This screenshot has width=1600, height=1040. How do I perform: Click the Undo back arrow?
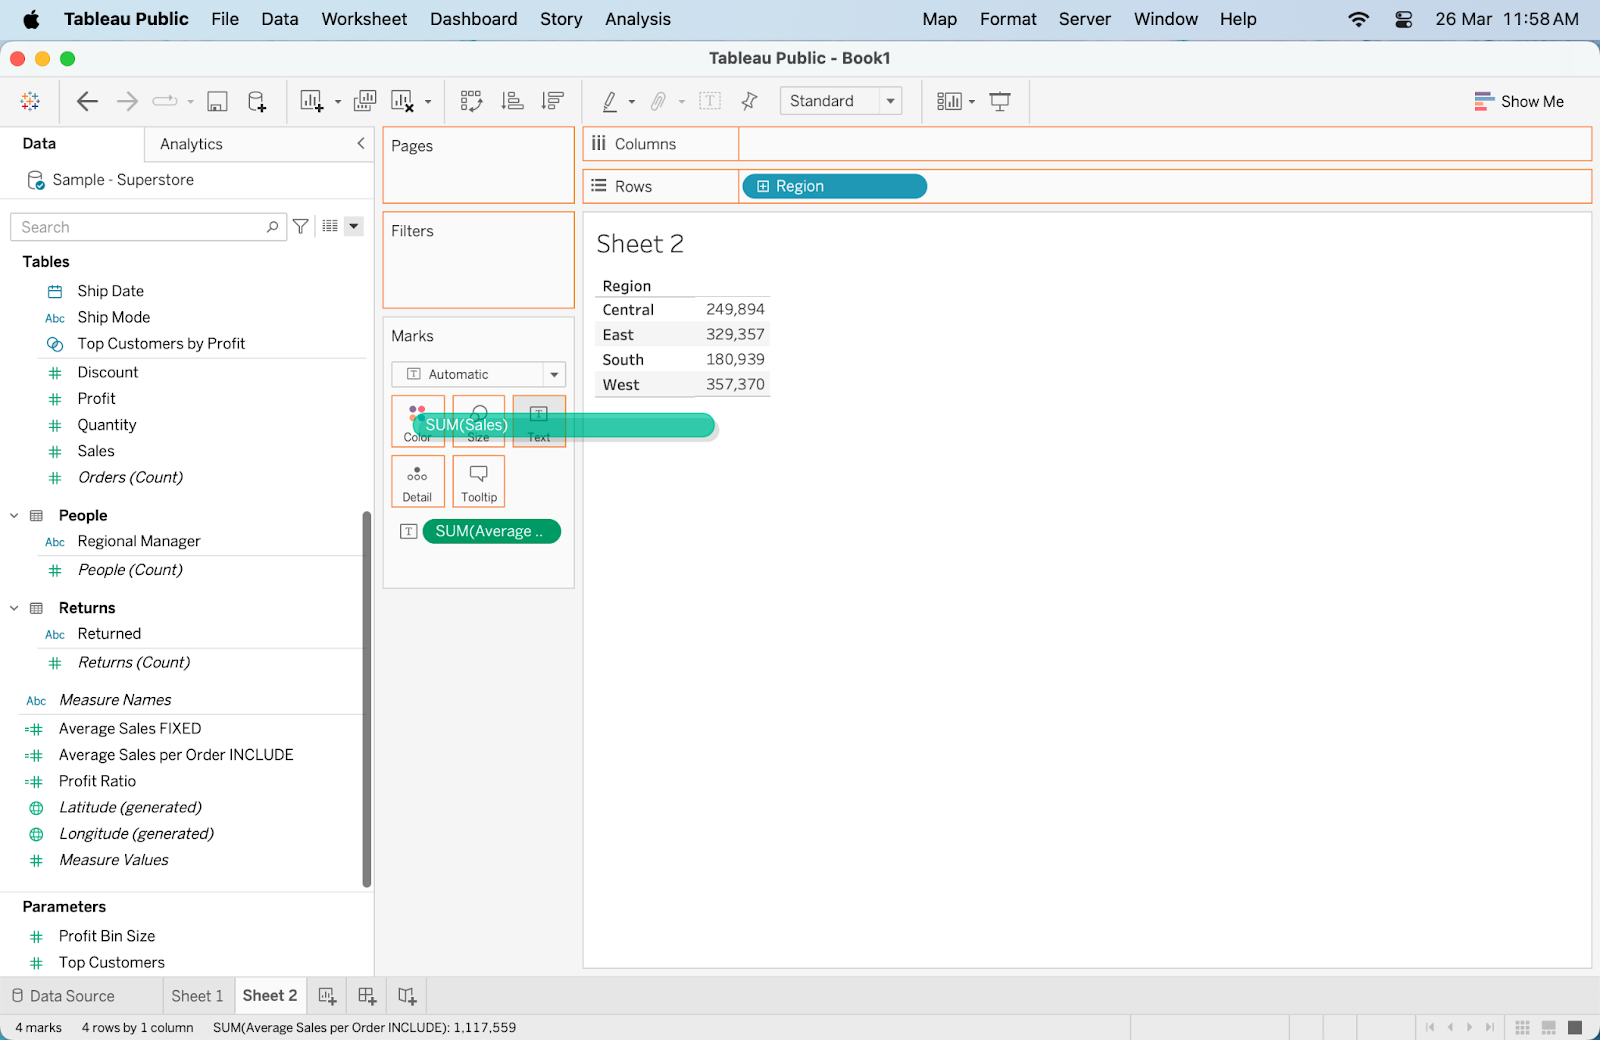point(87,101)
